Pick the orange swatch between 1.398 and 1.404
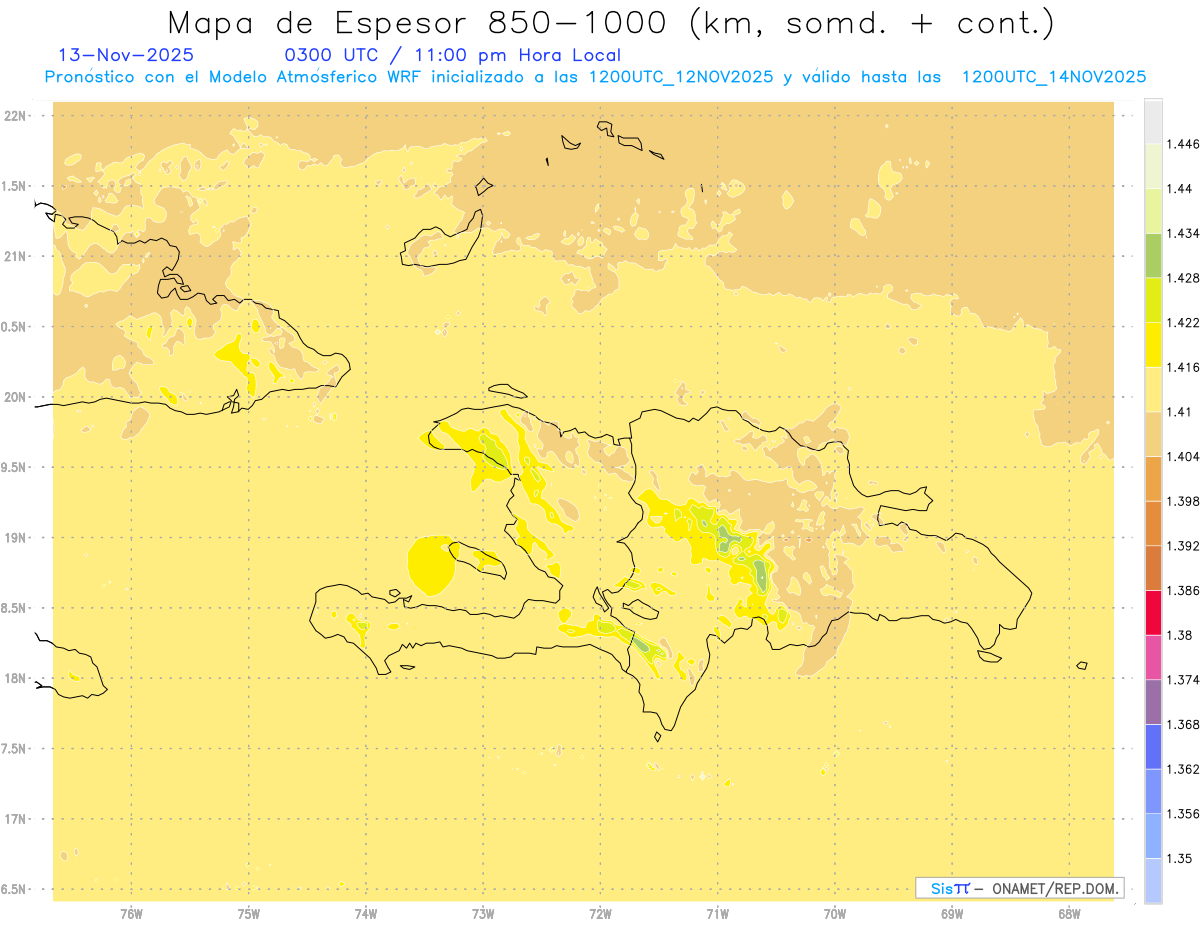Viewport: 1200px width, 927px height. click(x=1153, y=478)
